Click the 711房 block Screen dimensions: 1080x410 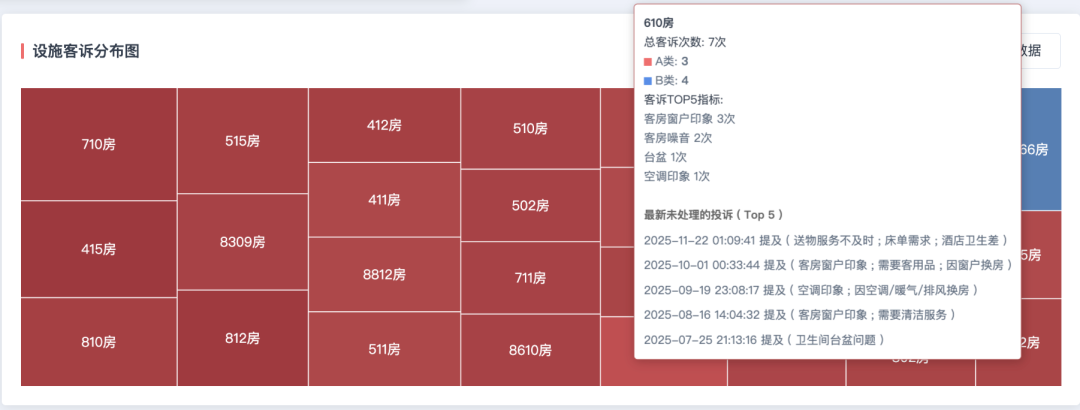pos(530,278)
